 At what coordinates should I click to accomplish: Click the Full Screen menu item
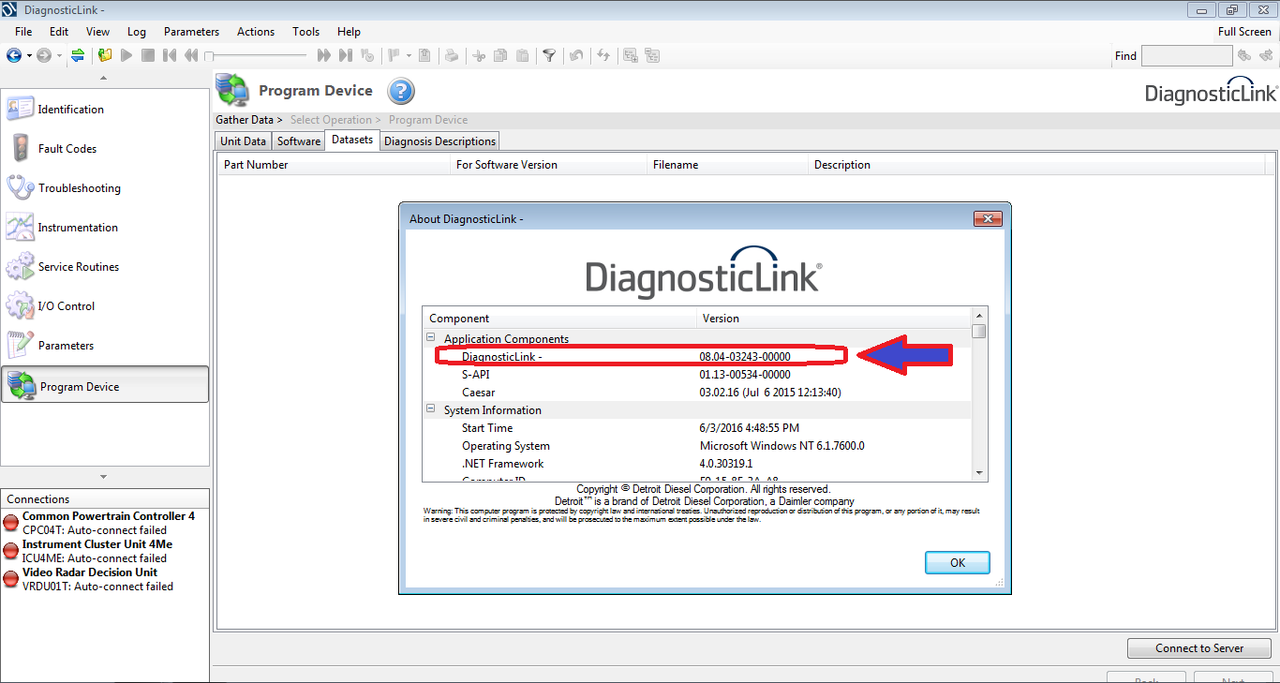(x=1244, y=32)
